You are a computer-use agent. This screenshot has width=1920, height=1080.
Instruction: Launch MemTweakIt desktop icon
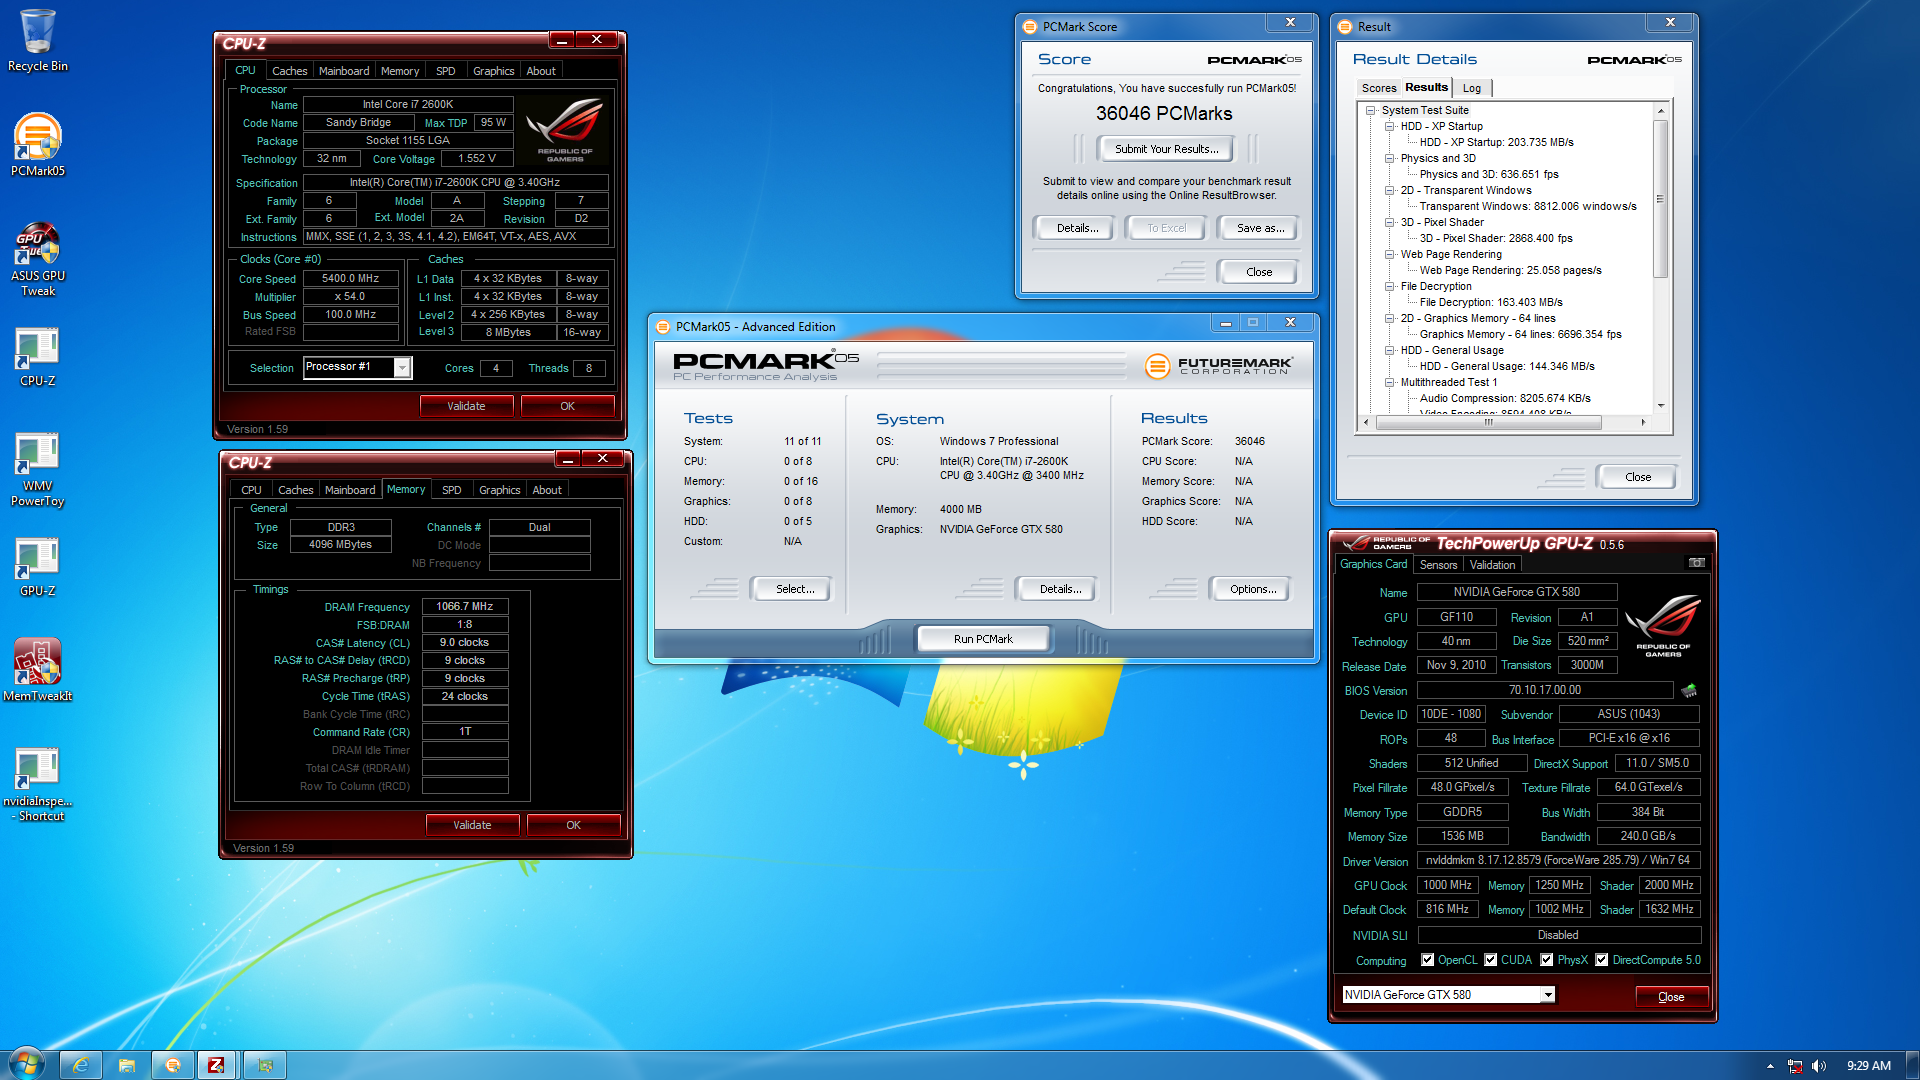coord(37,670)
